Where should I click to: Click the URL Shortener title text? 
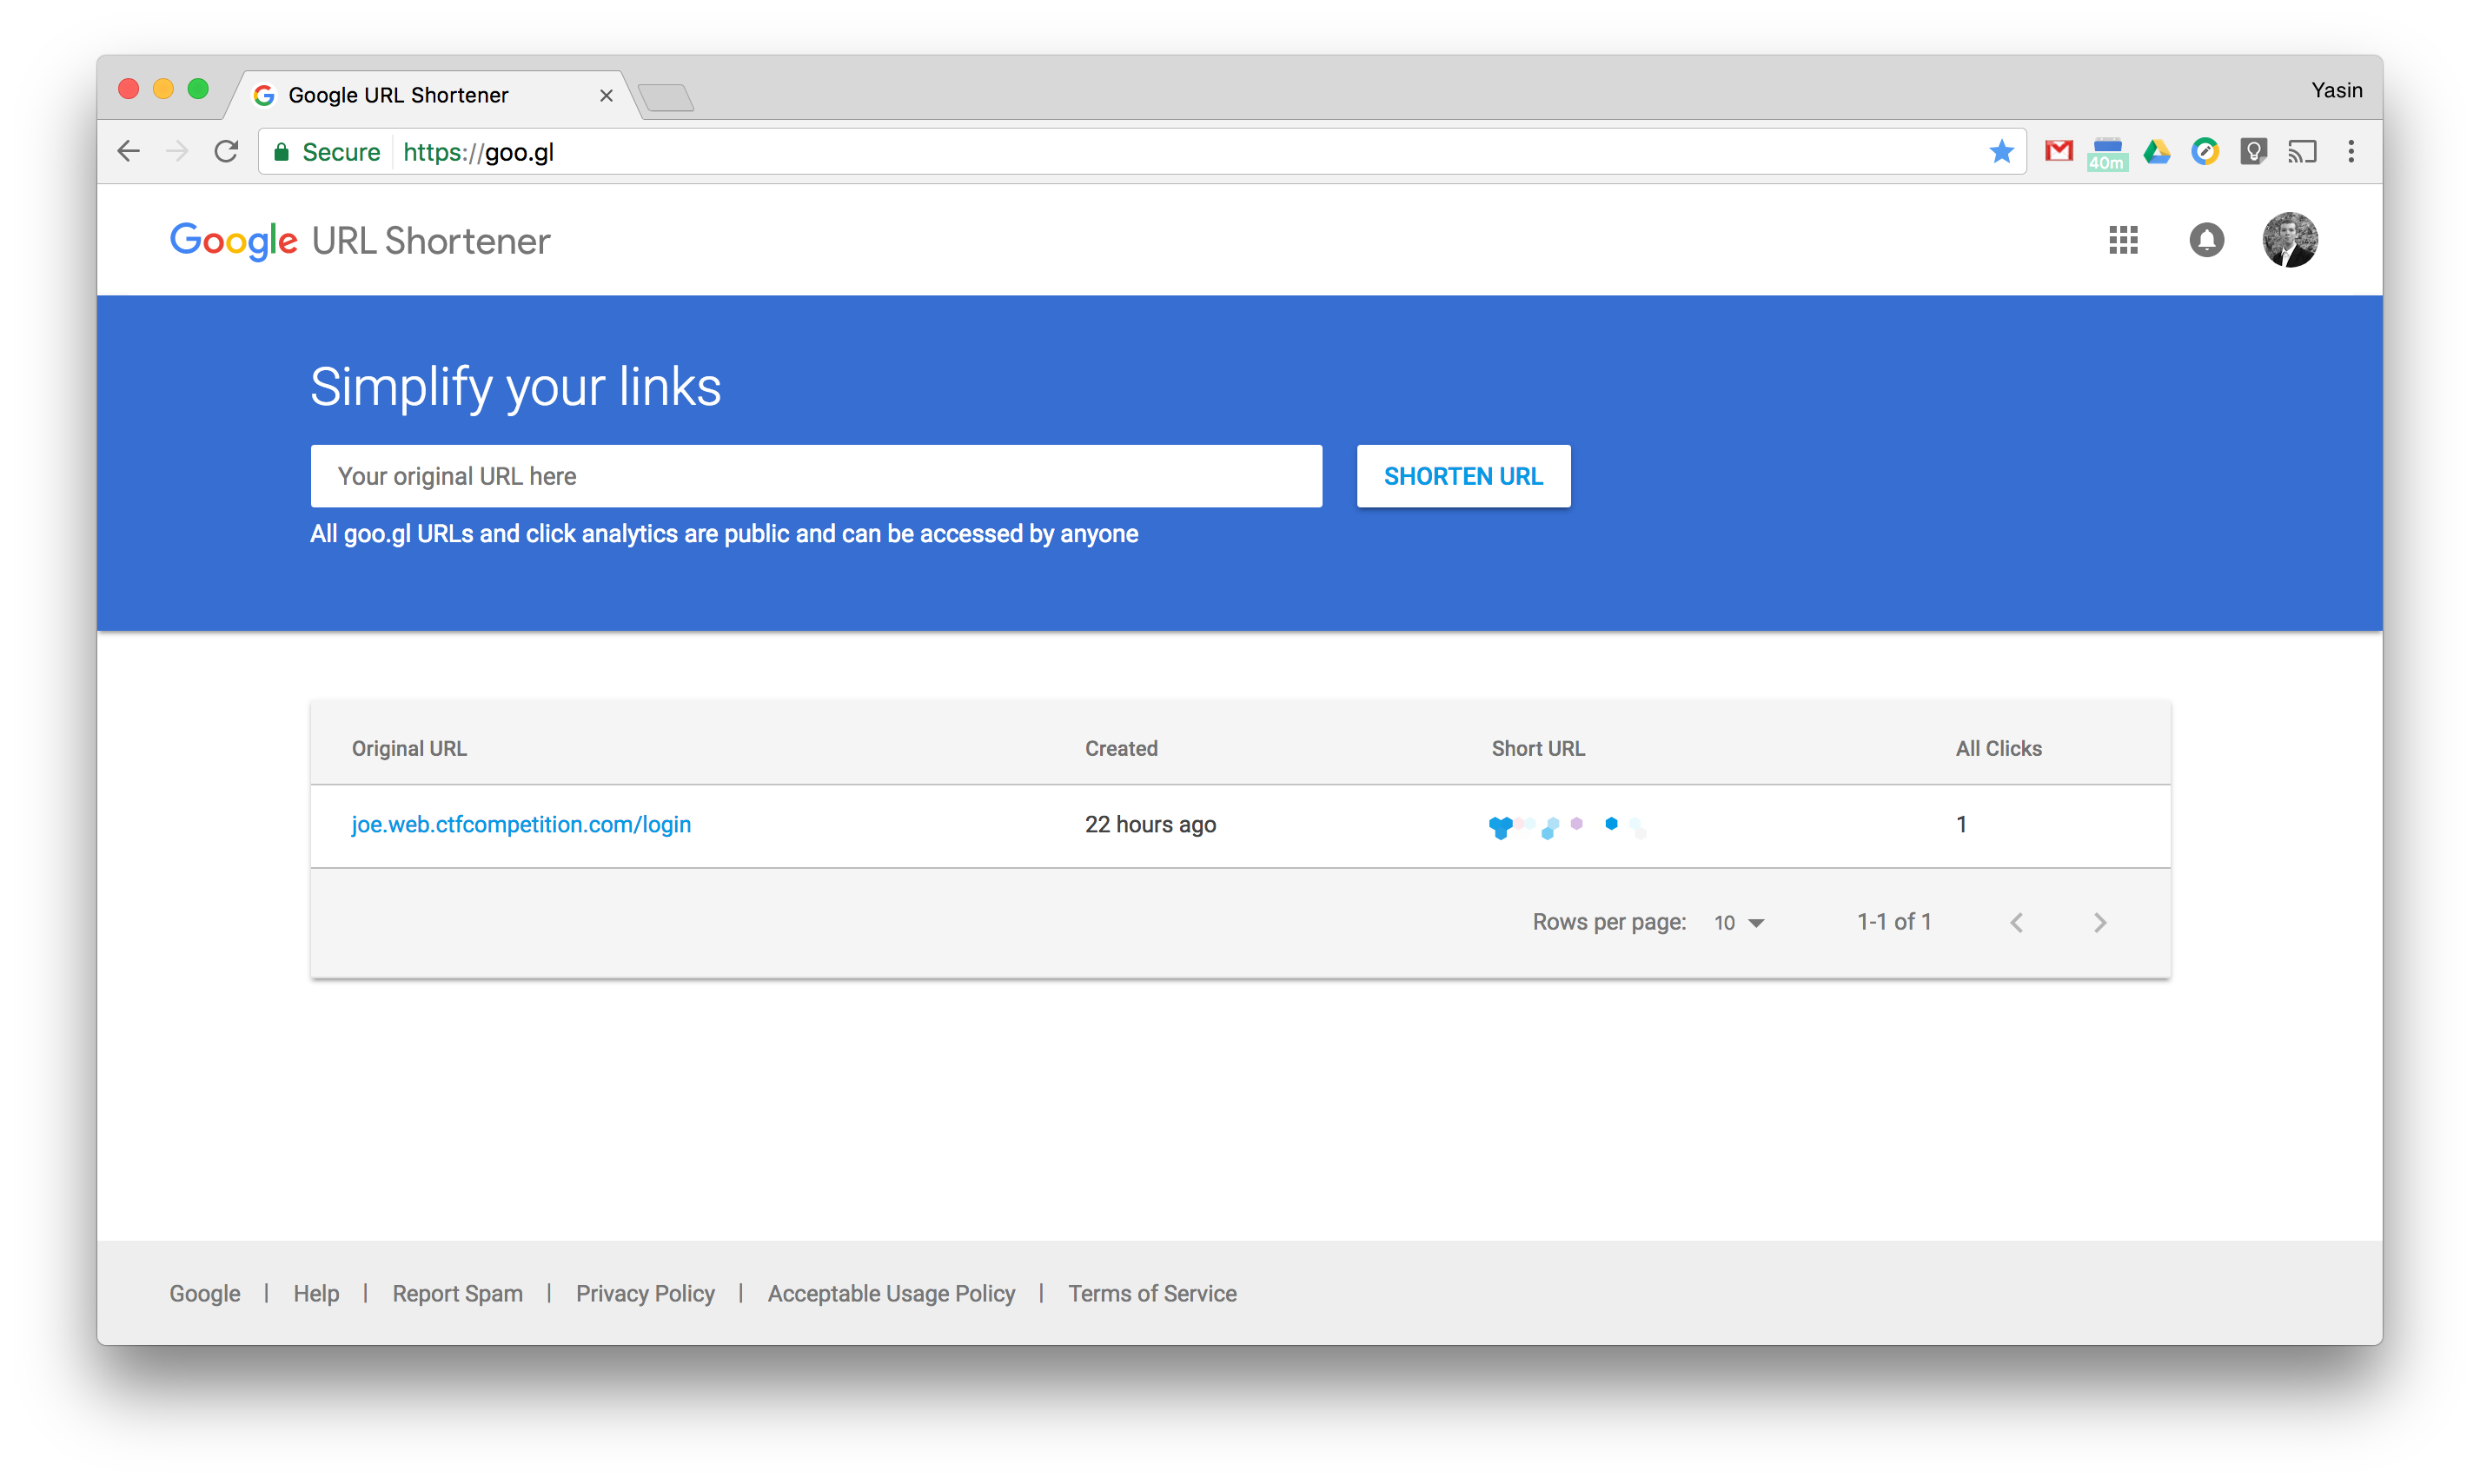431,241
